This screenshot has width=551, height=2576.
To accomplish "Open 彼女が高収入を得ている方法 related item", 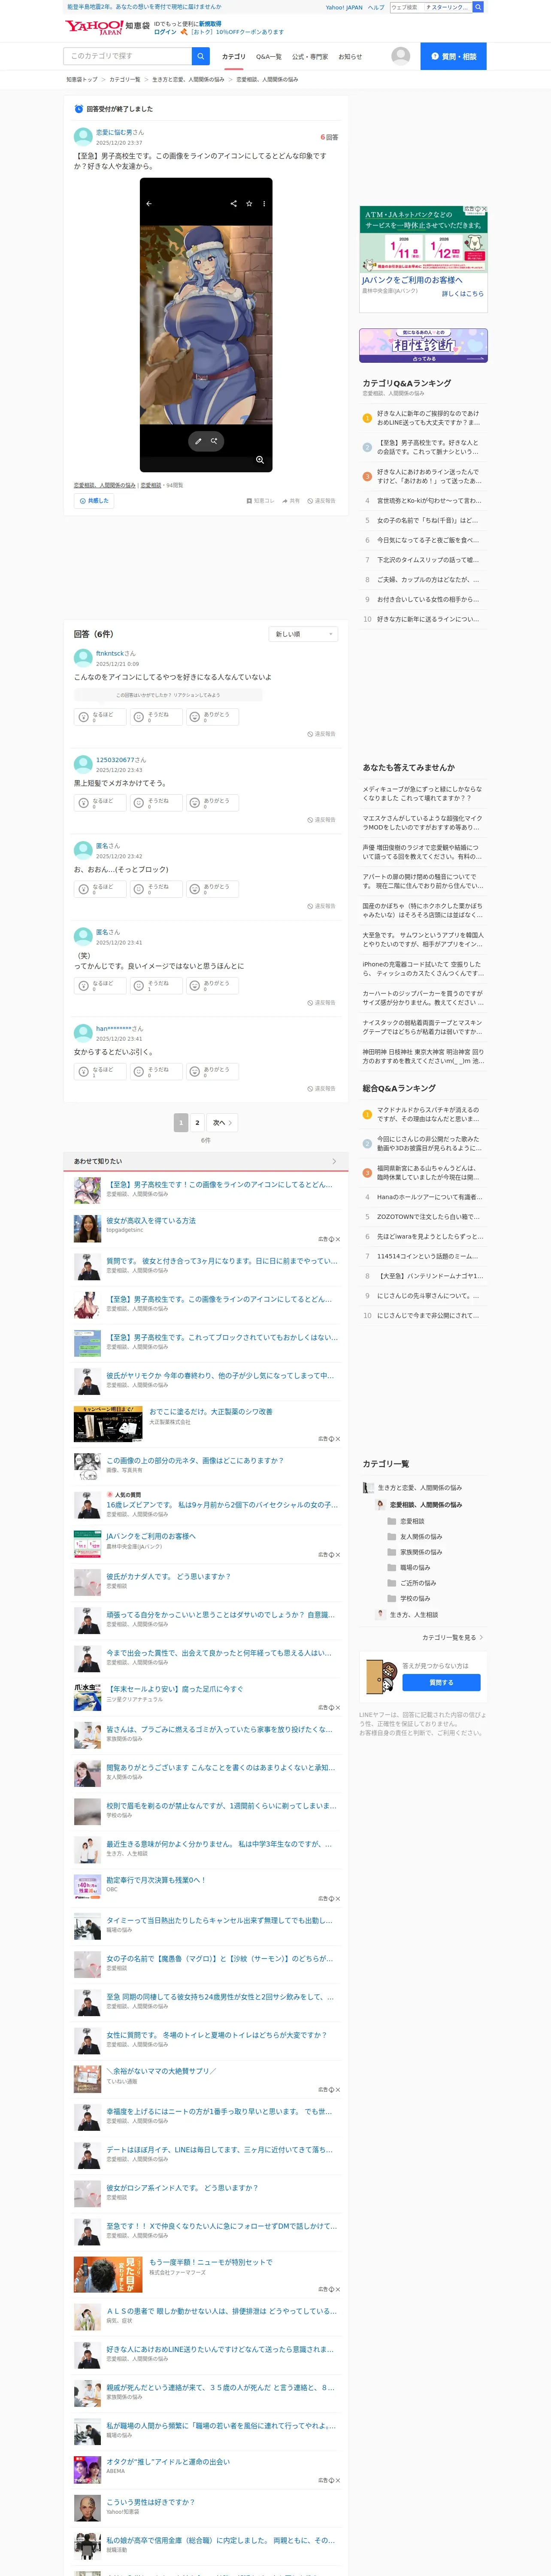I will [151, 1221].
